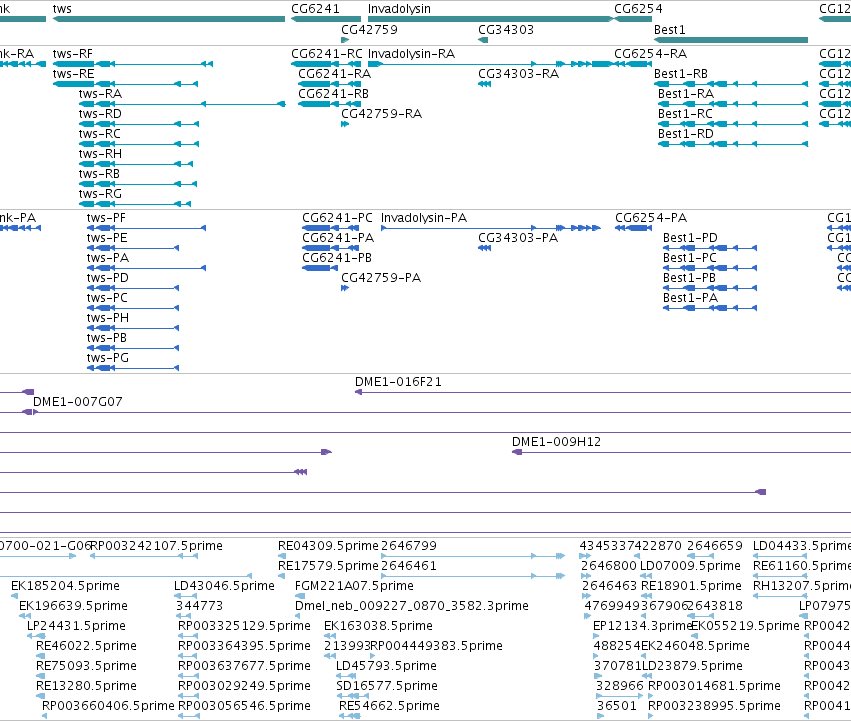Select transcript tws-RA label
The width and height of the screenshot is (851, 721).
[100, 94]
